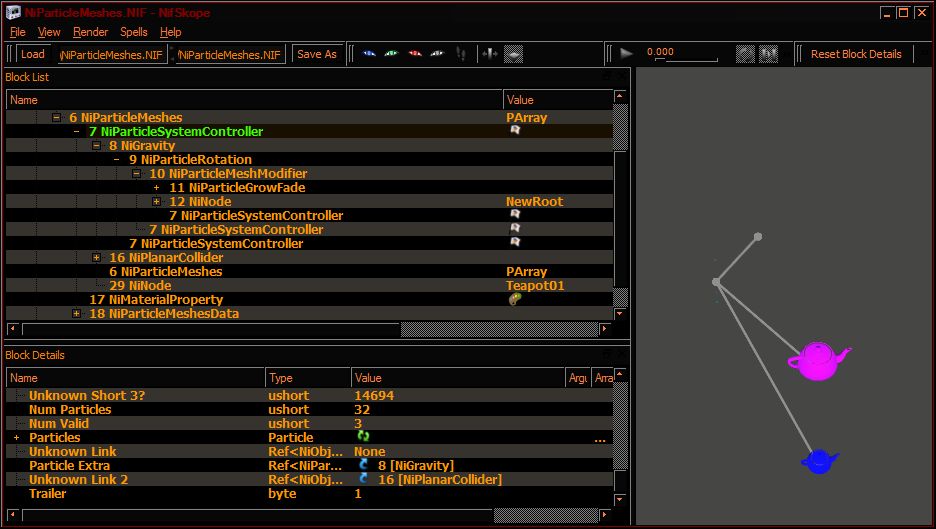
Task: Open the Render menu
Action: pos(90,32)
